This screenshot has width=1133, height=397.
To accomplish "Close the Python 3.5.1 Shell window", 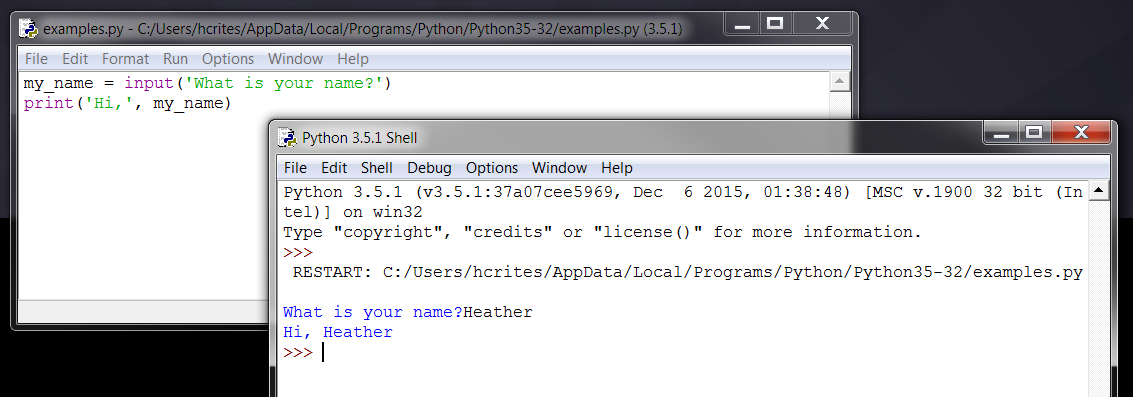I will click(x=1081, y=133).
